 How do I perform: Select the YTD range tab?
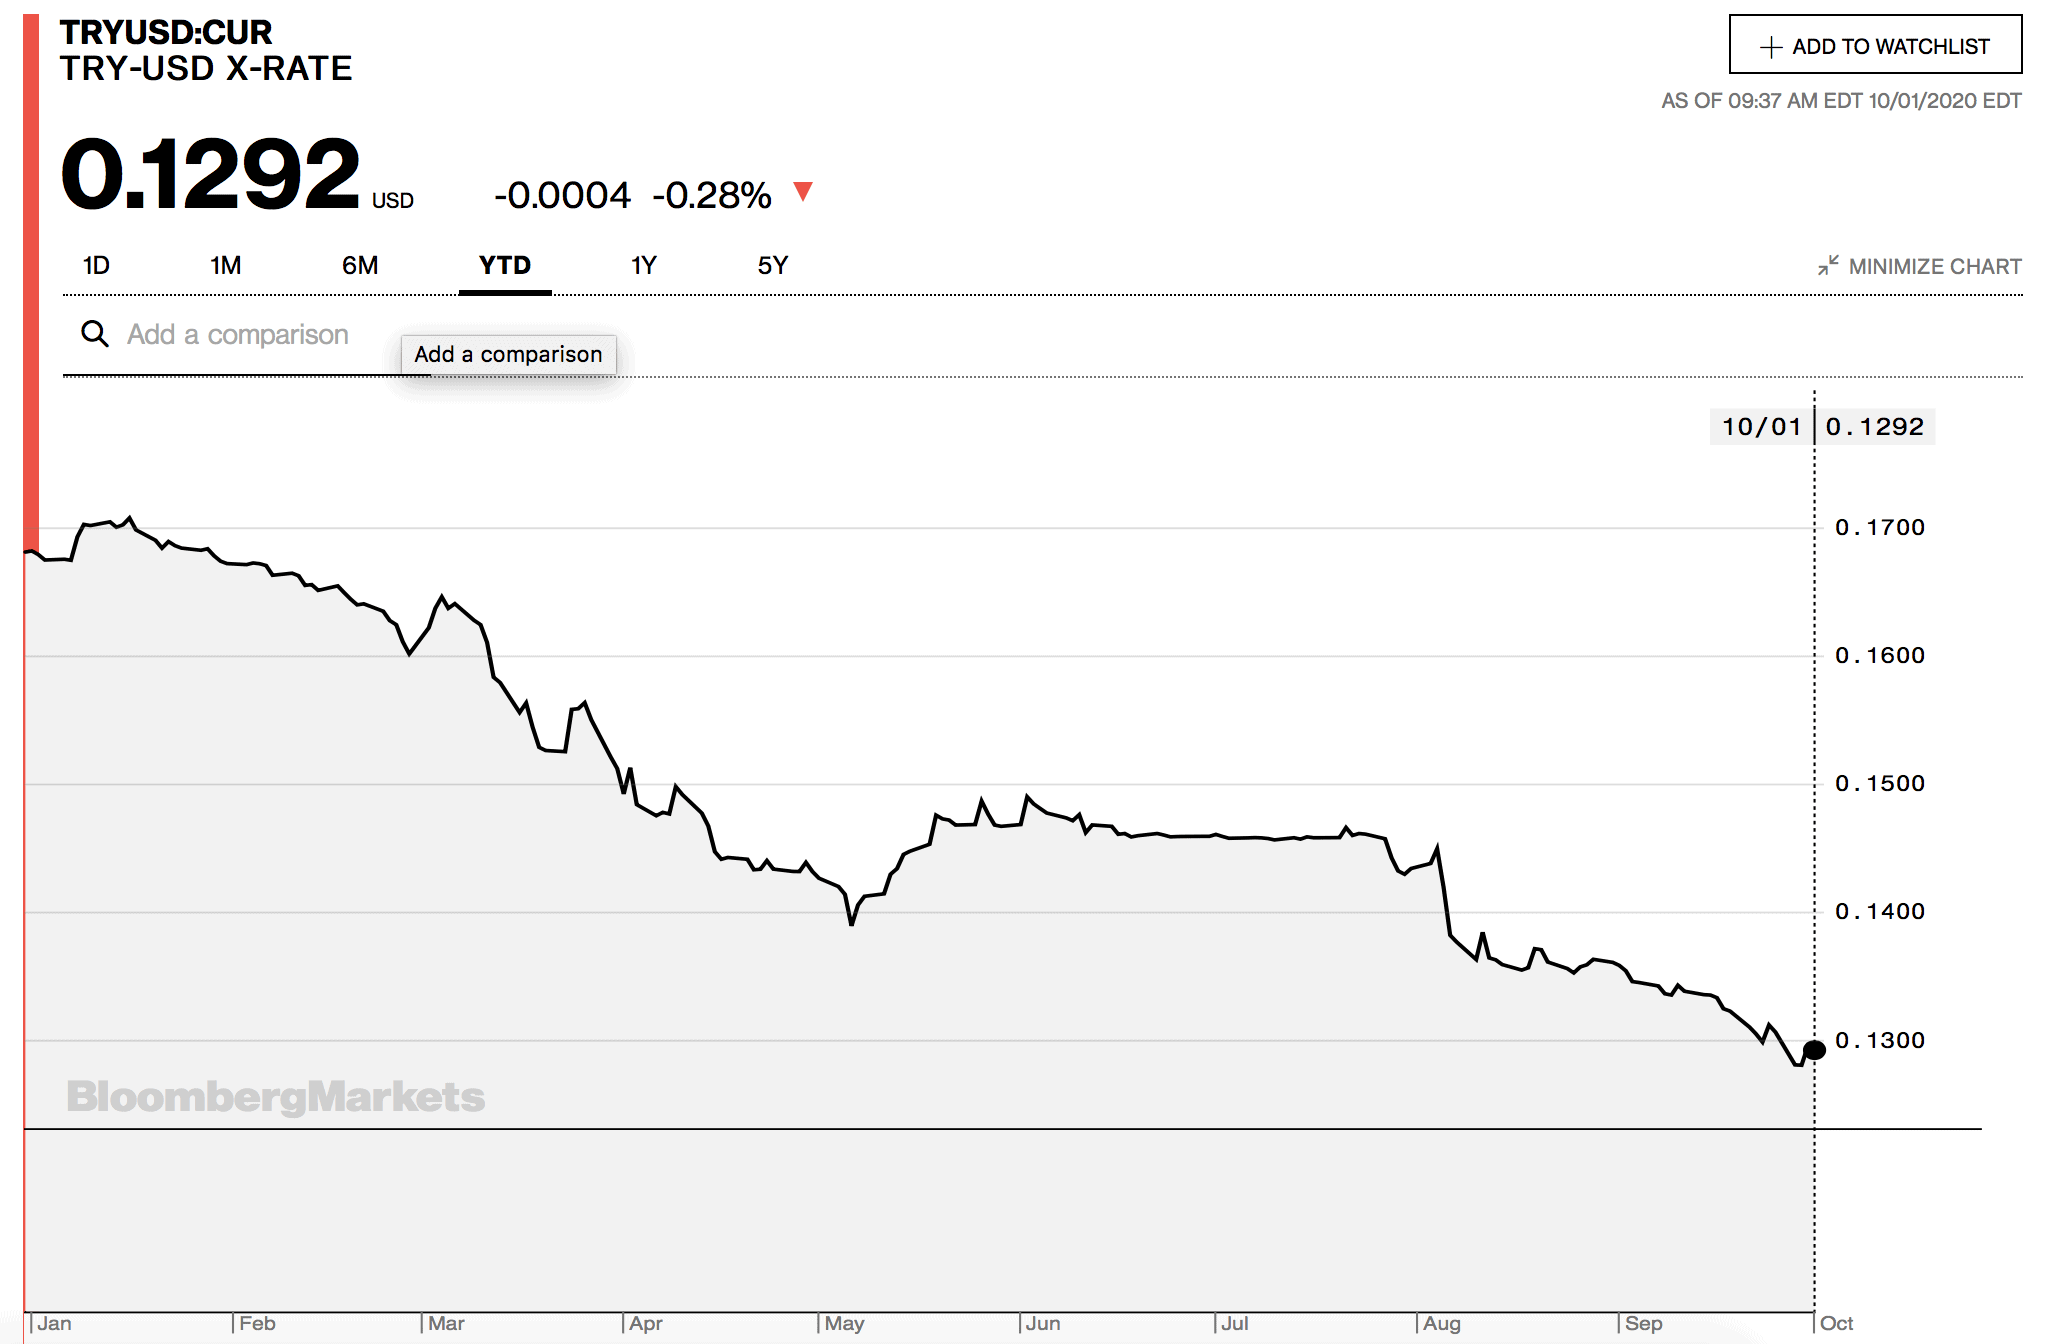pos(505,265)
